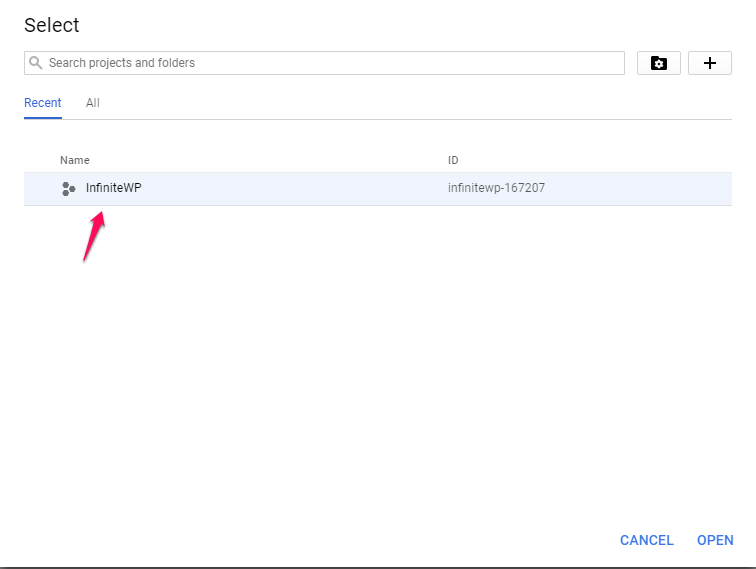Switch to the All tab

tap(93, 103)
